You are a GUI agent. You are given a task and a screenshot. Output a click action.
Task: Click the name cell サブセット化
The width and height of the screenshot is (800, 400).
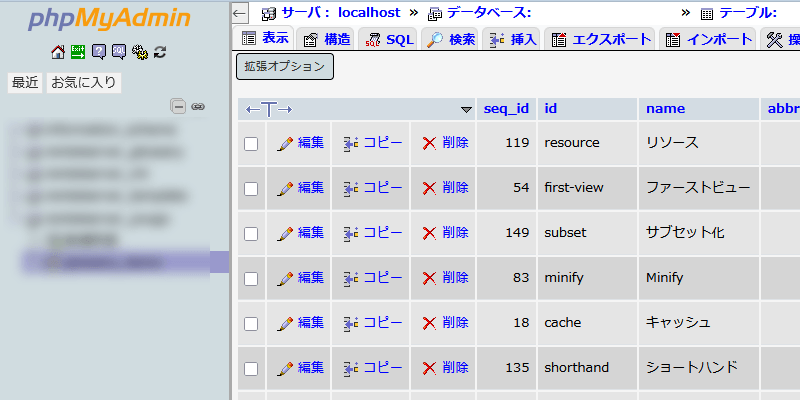[x=685, y=233]
